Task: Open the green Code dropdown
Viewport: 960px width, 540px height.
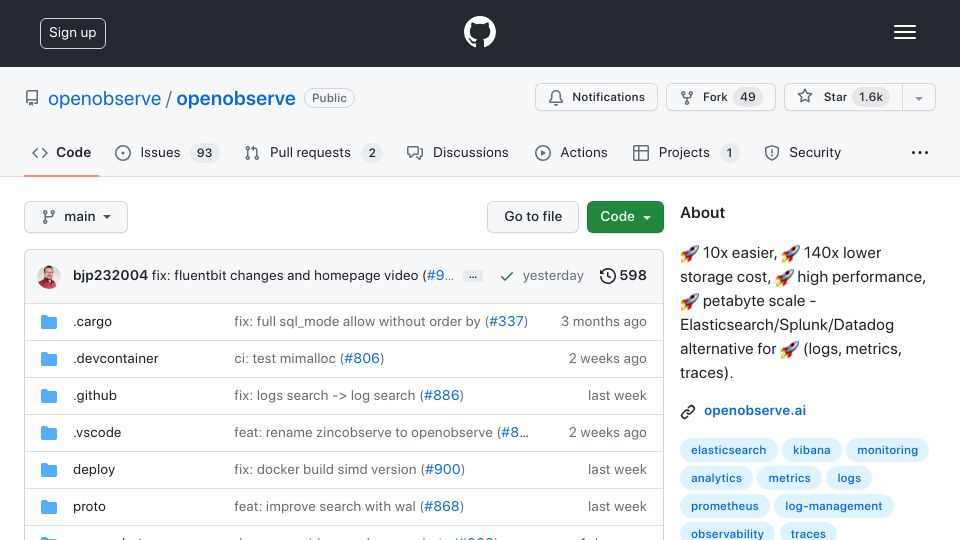Action: [x=625, y=217]
